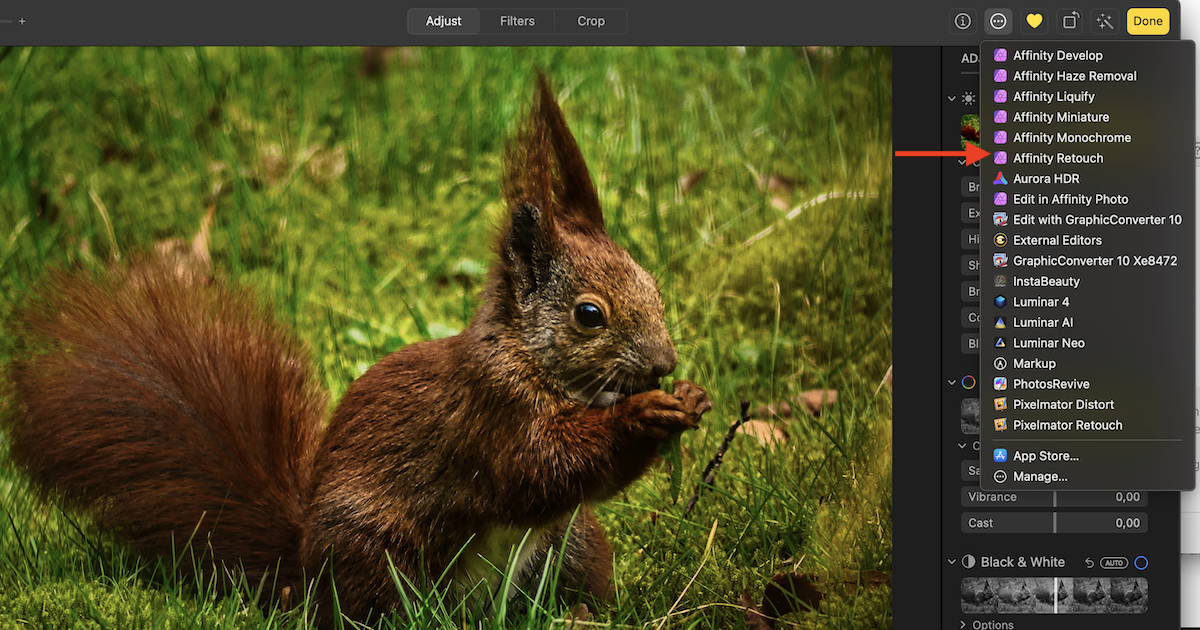Screen dimensions: 1200x630
Task: Mark photo as favorite with heart icon
Action: tap(1034, 21)
